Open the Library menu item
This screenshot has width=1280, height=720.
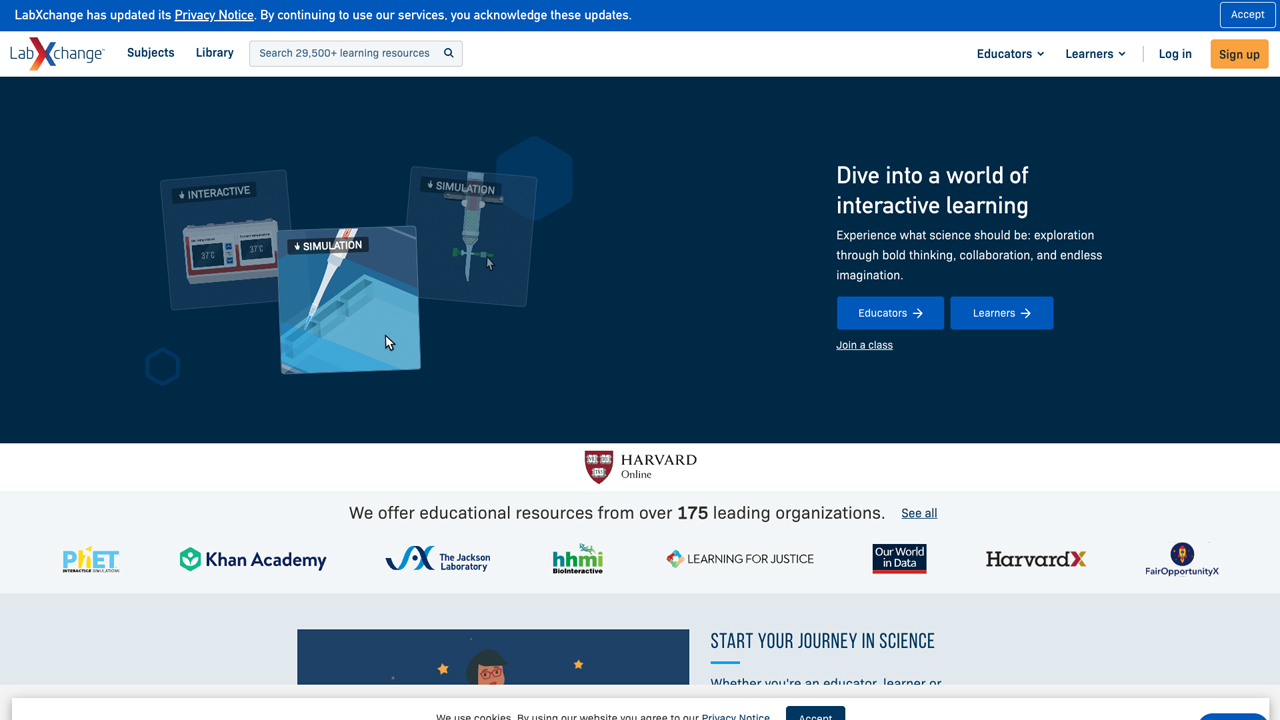click(x=215, y=53)
